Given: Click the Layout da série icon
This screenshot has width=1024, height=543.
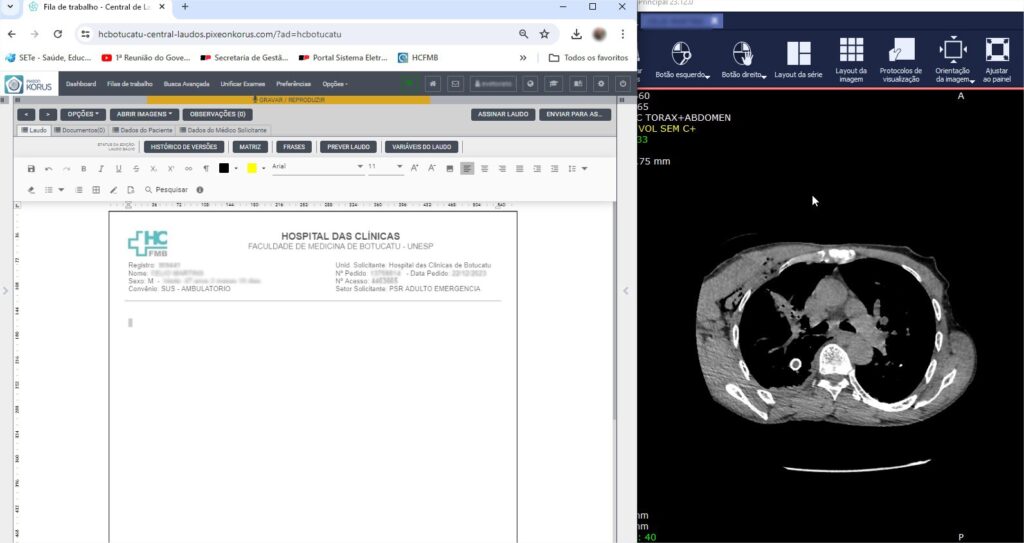Looking at the screenshot, I should click(798, 54).
